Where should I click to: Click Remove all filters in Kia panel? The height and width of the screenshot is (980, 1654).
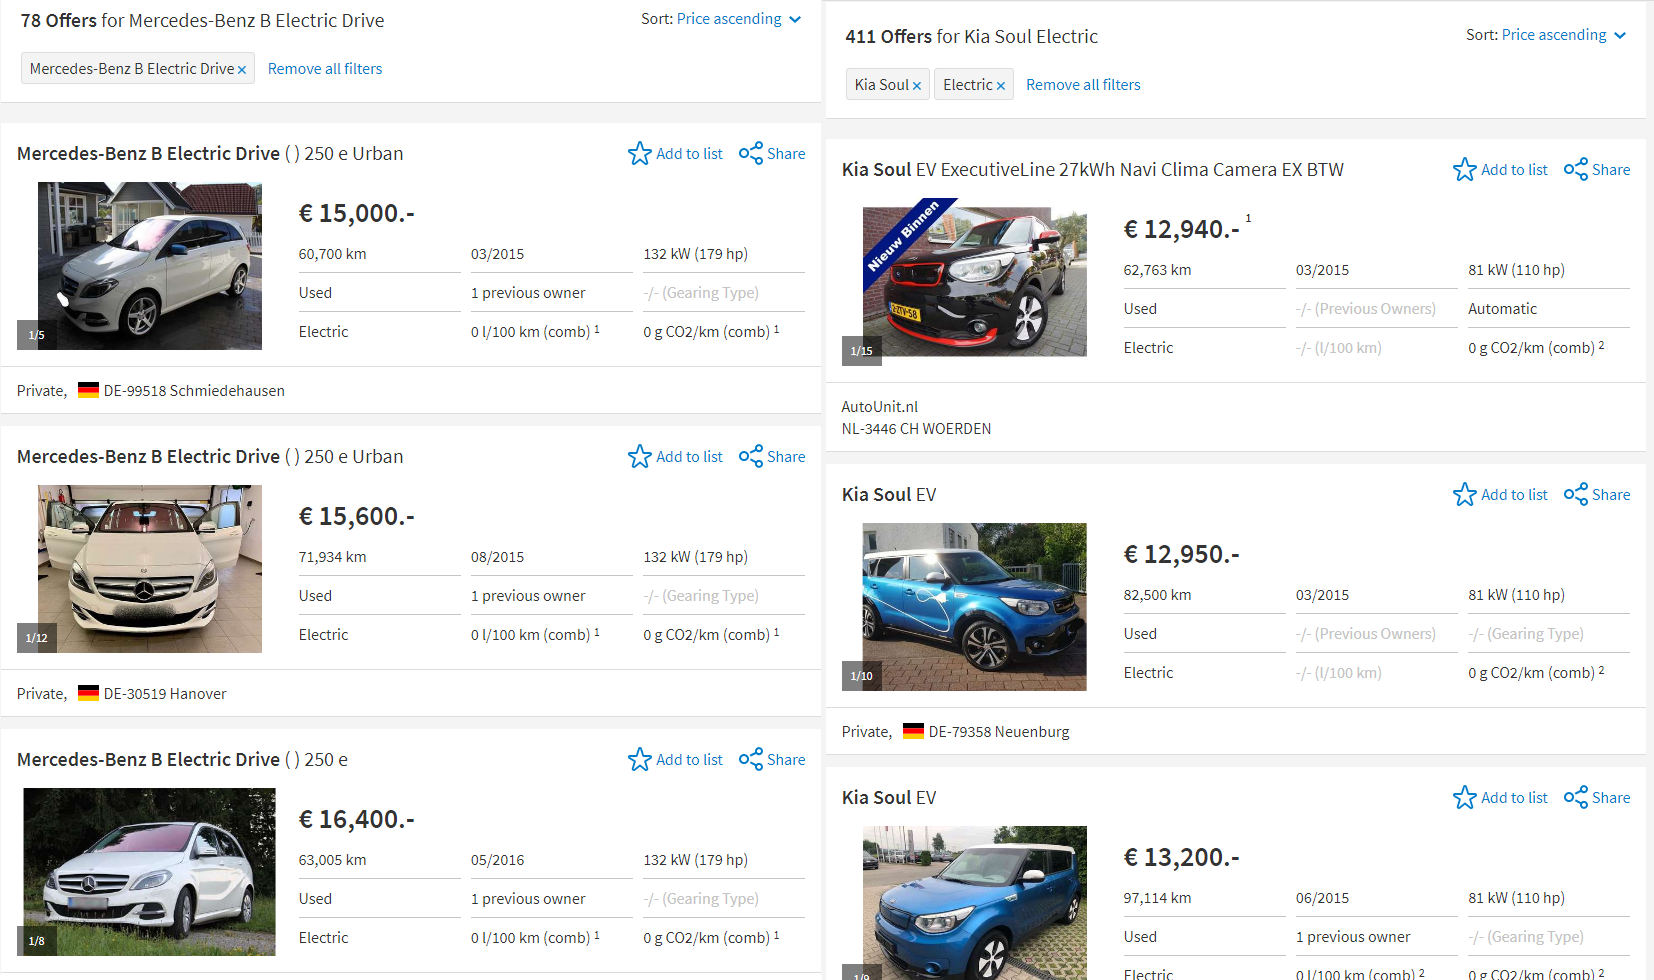(x=1083, y=85)
